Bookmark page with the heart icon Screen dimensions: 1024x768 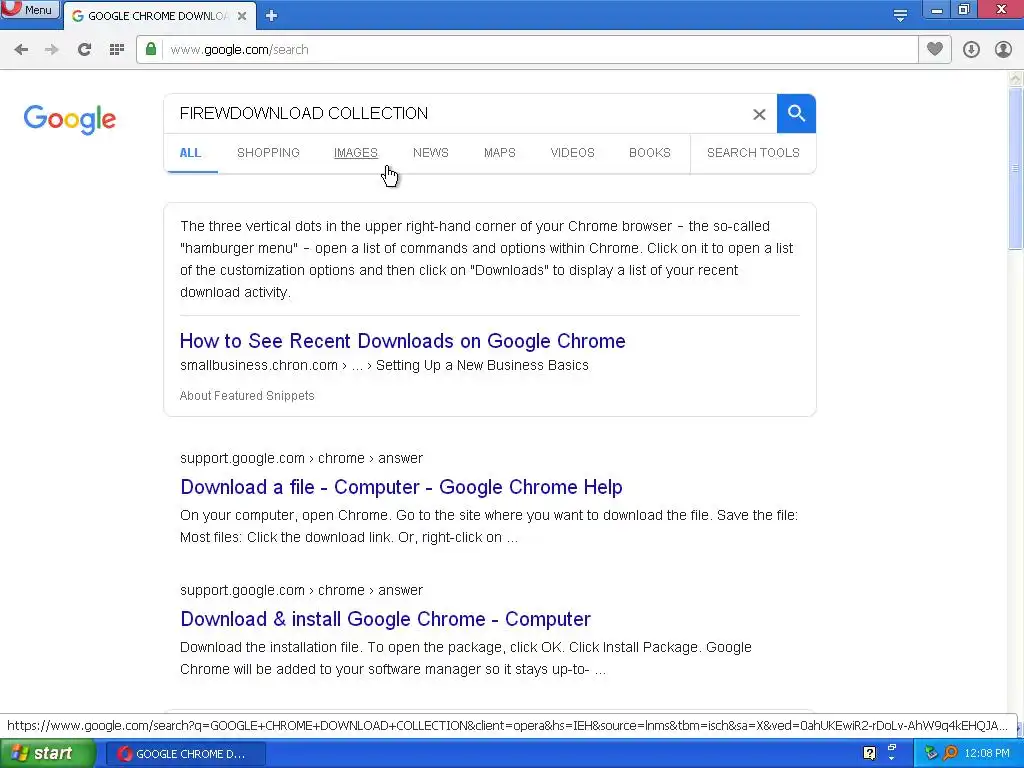click(x=935, y=49)
